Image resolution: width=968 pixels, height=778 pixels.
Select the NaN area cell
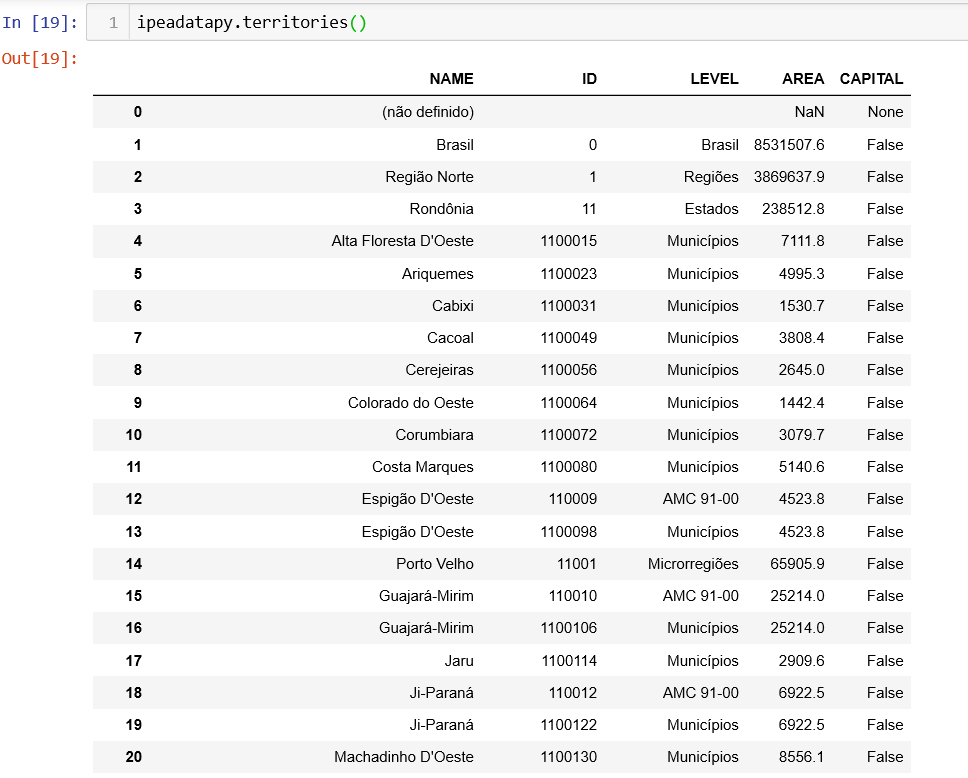tap(809, 112)
